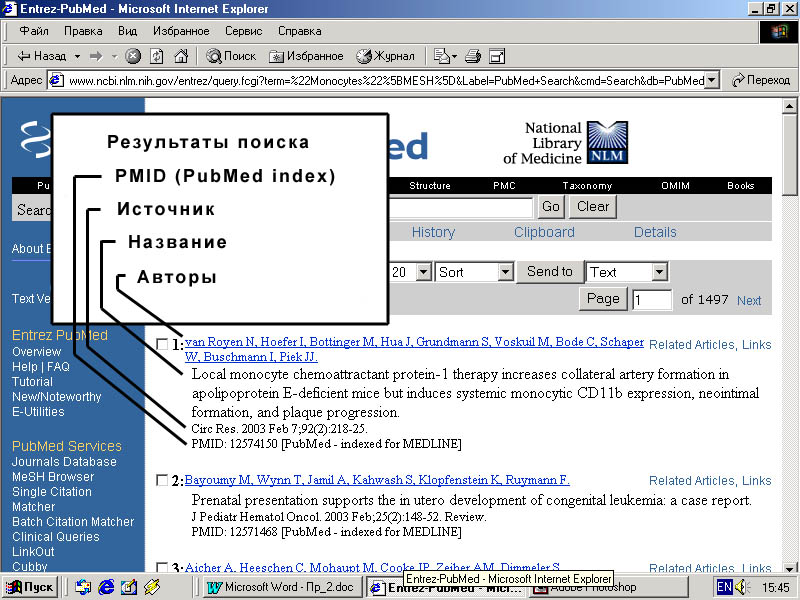Viewport: 800px width, 600px height.
Task: Click the NLM logo image
Action: (x=607, y=142)
